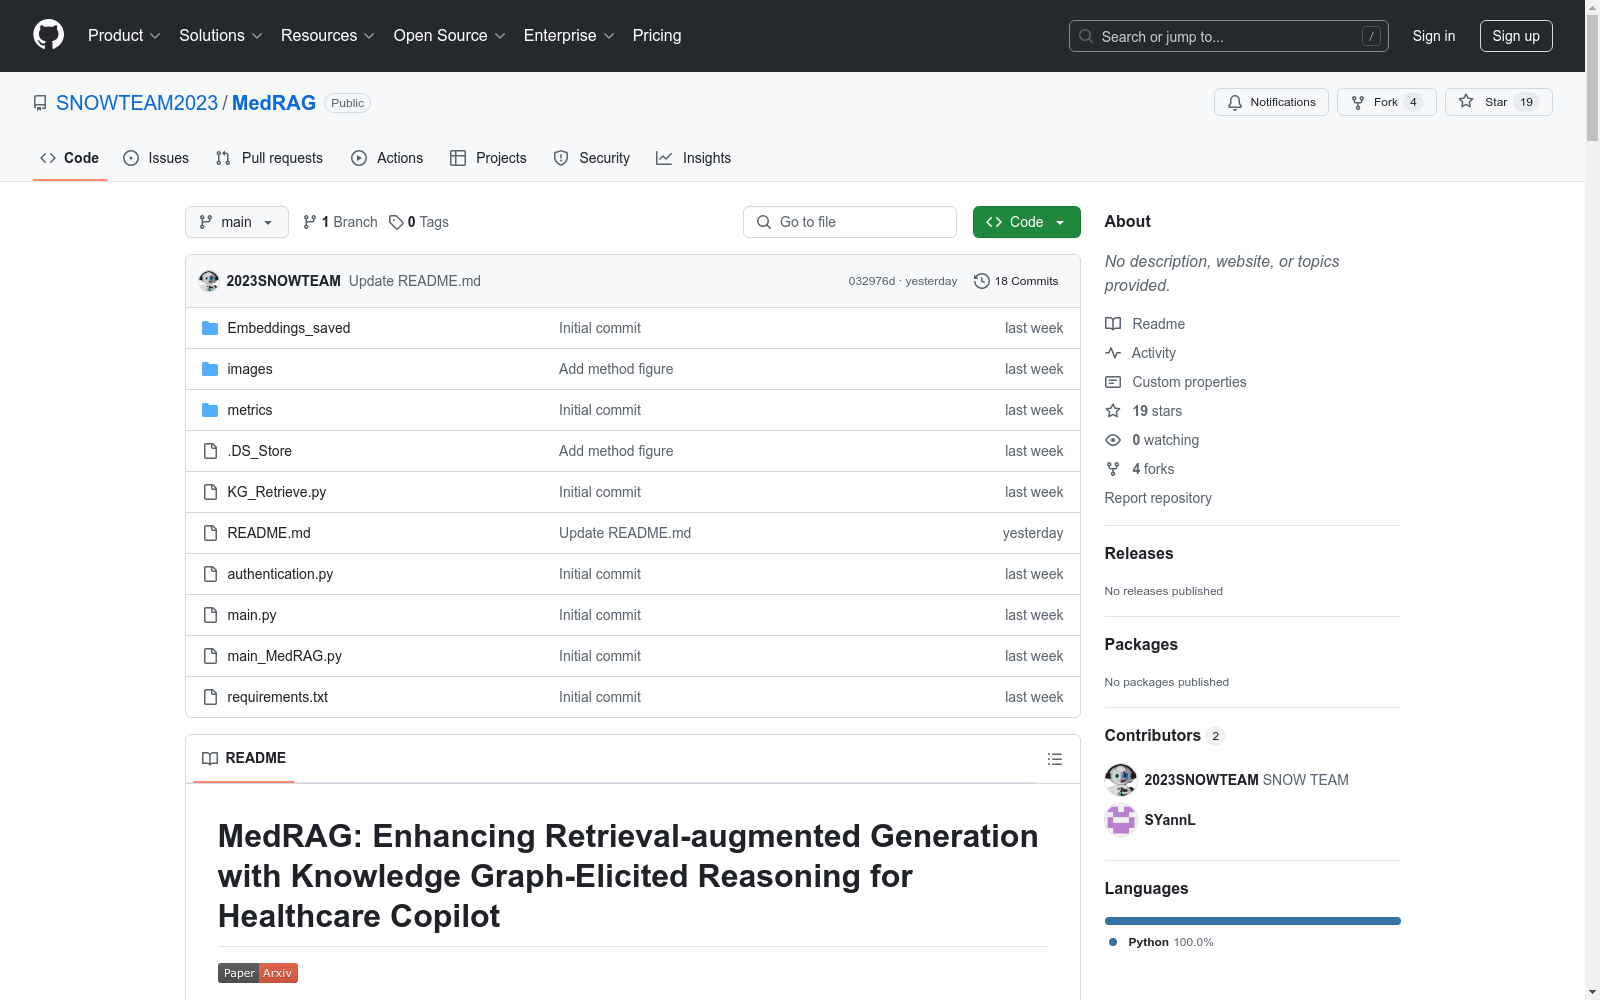1600x1000 pixels.
Task: Click the KG_Retrieve.py file icon
Action: (x=210, y=492)
